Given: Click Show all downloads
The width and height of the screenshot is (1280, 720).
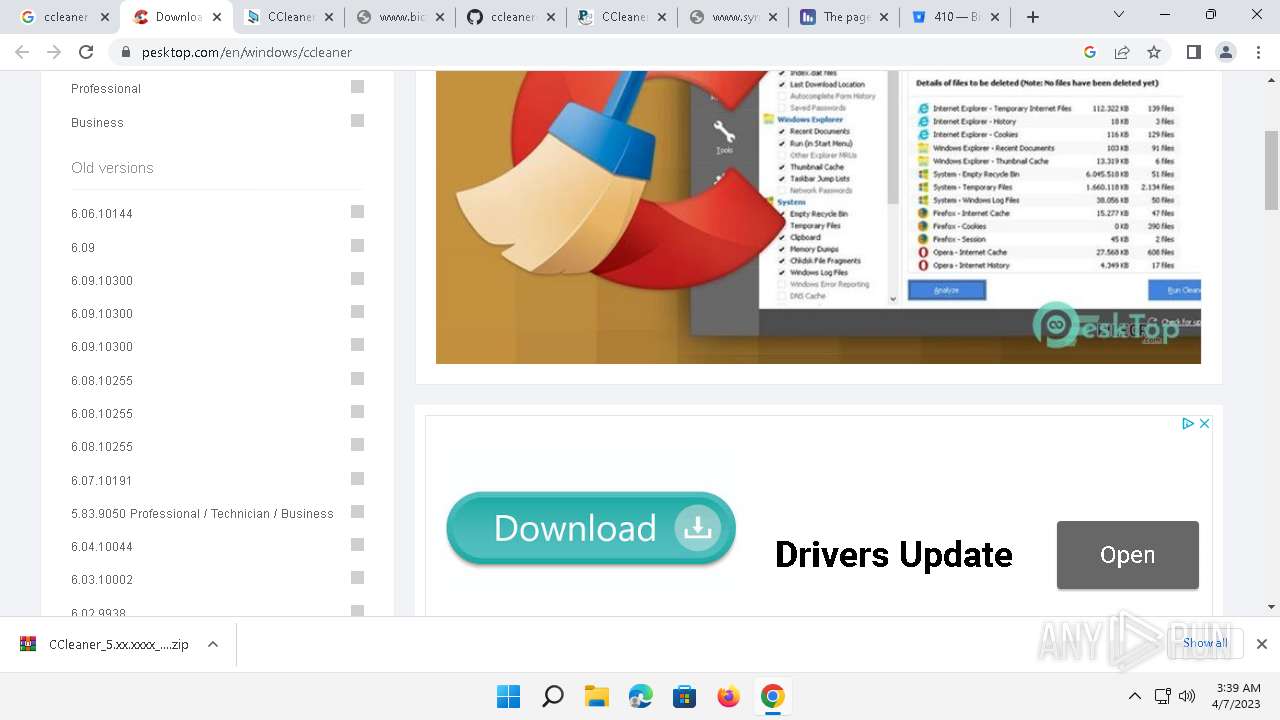Looking at the screenshot, I should coord(1205,643).
